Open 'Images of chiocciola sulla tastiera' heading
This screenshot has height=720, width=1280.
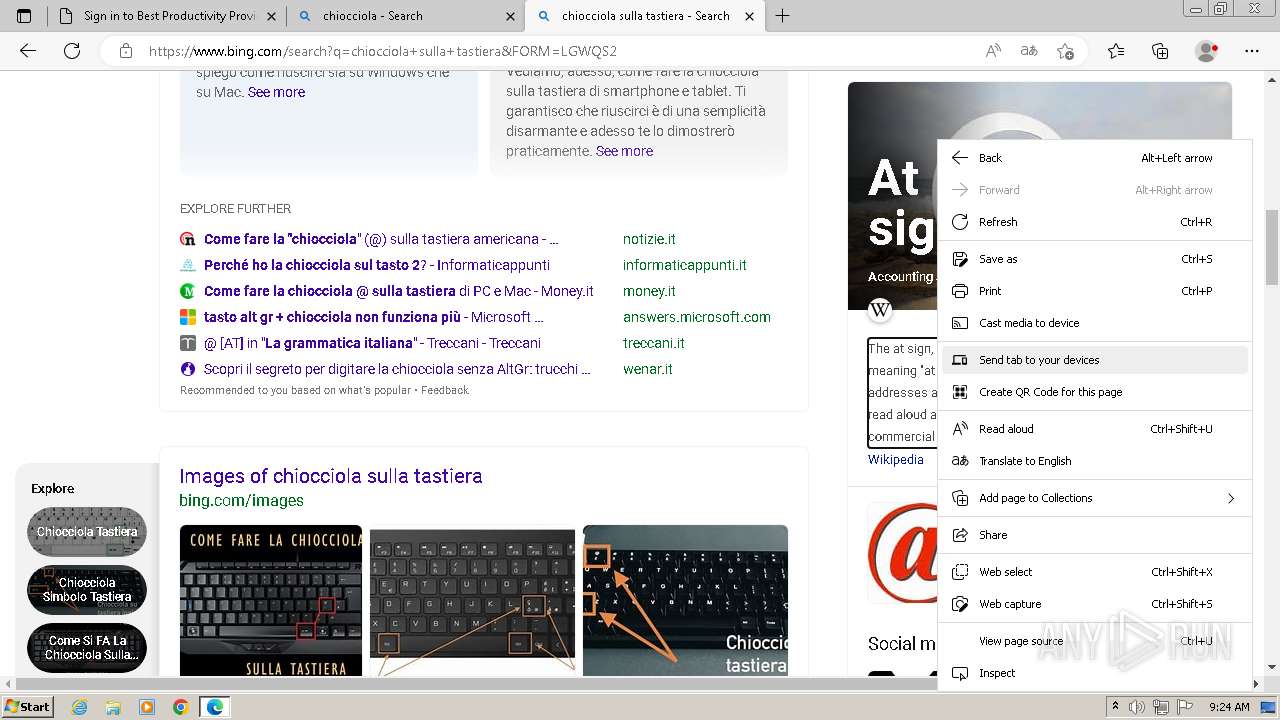click(x=331, y=476)
